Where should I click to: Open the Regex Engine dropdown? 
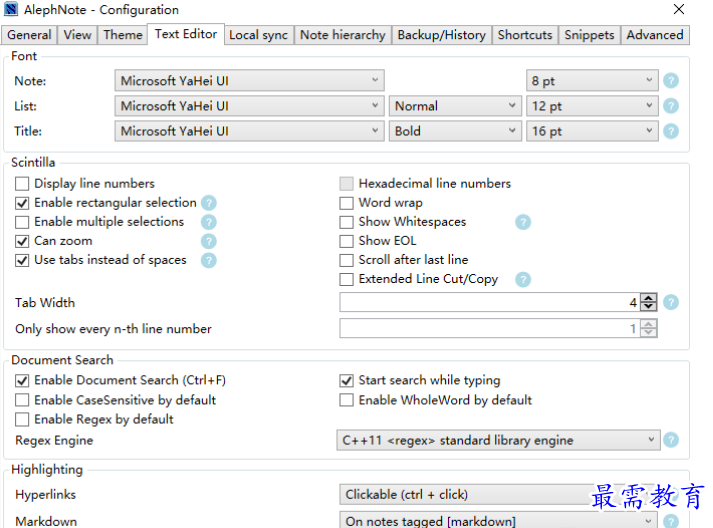498,440
